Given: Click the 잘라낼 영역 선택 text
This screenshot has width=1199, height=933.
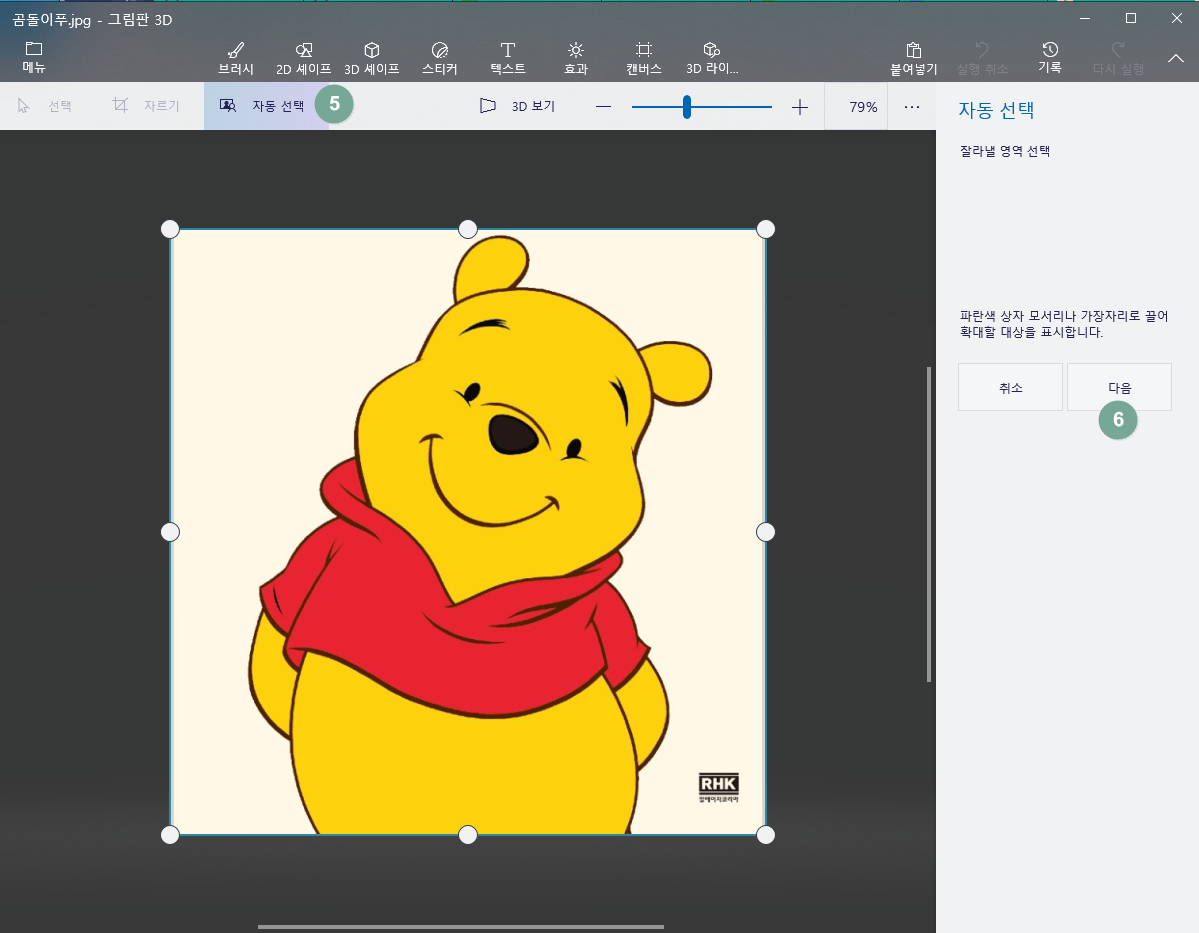Looking at the screenshot, I should (1005, 151).
